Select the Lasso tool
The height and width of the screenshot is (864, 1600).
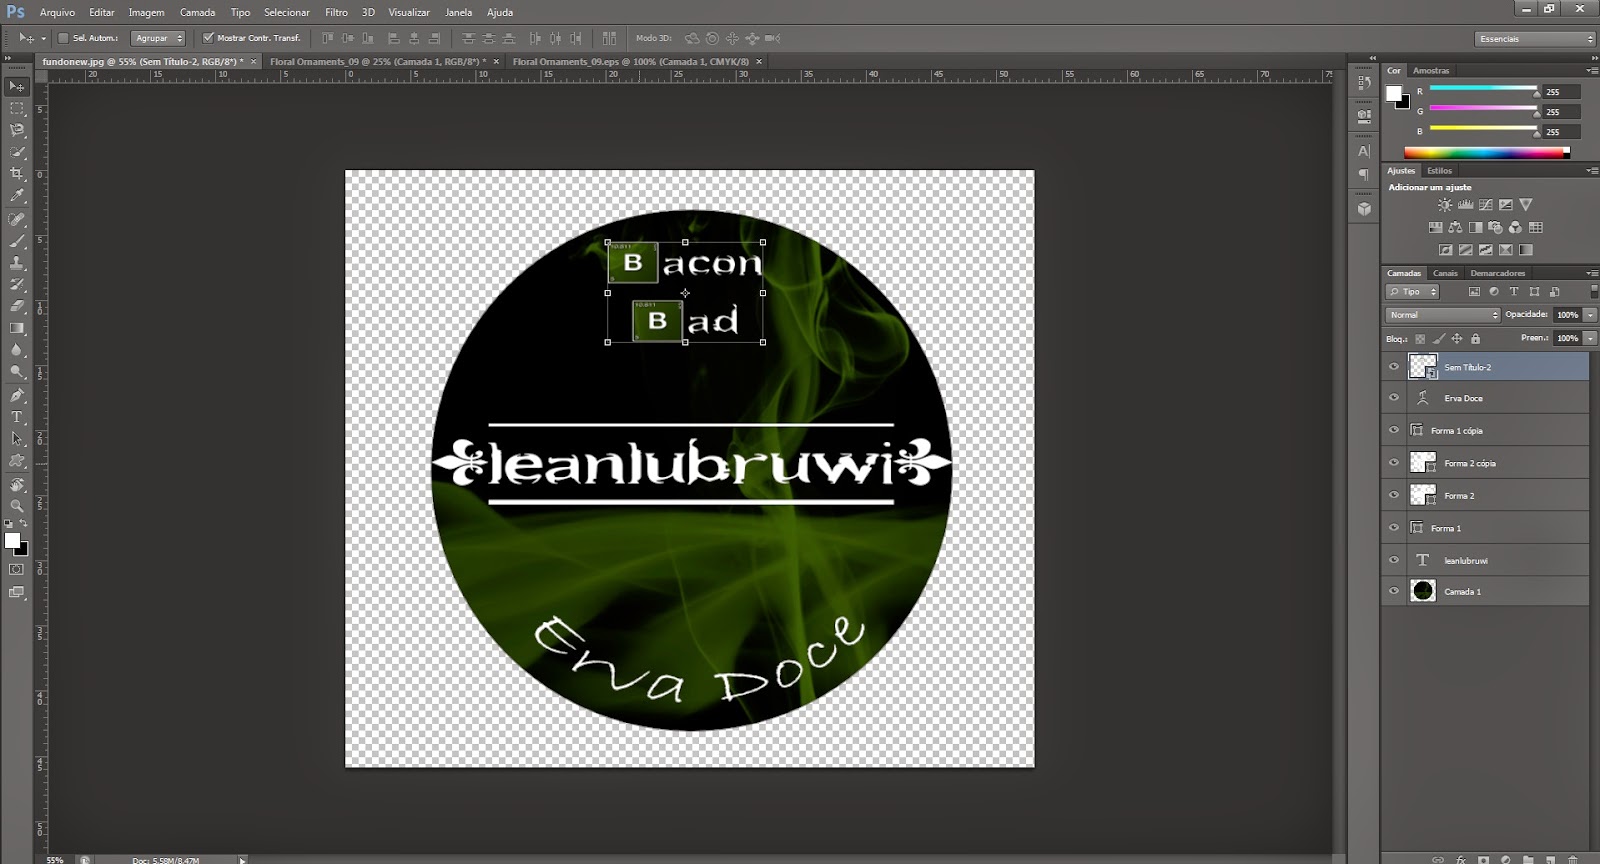[x=17, y=130]
